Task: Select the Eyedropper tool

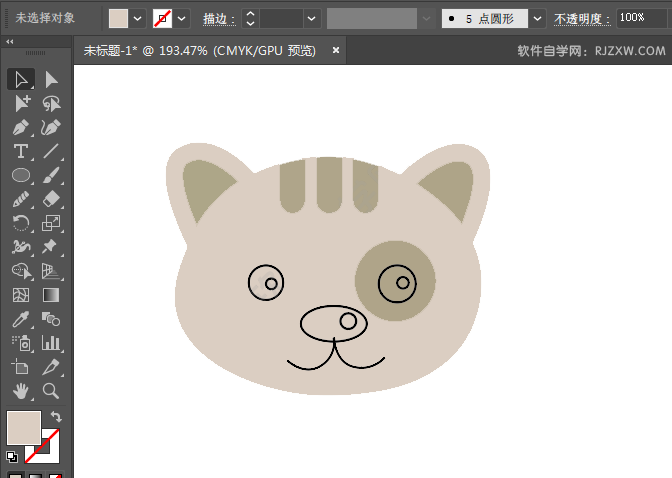Action: coord(20,319)
